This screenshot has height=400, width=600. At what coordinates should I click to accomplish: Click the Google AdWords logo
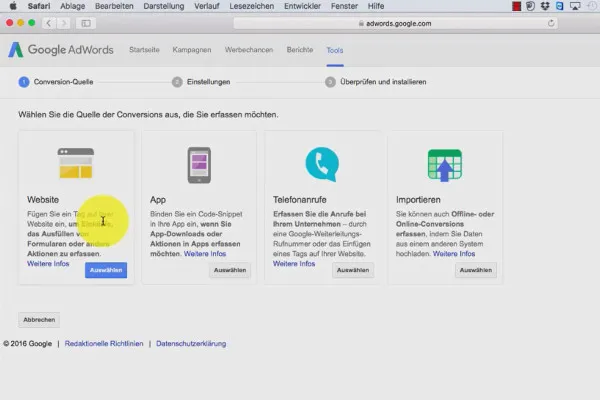[x=61, y=50]
